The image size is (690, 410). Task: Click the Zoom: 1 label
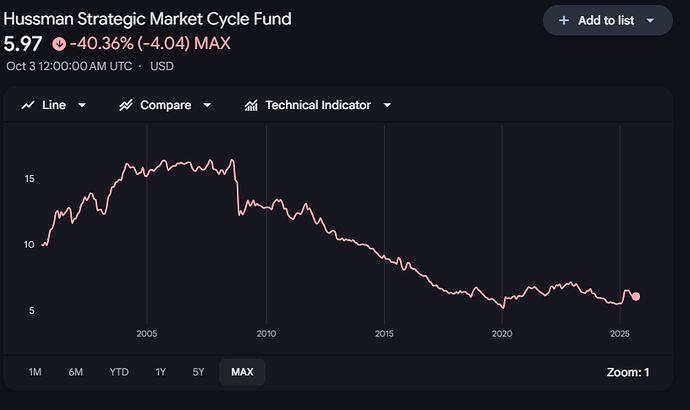[627, 372]
